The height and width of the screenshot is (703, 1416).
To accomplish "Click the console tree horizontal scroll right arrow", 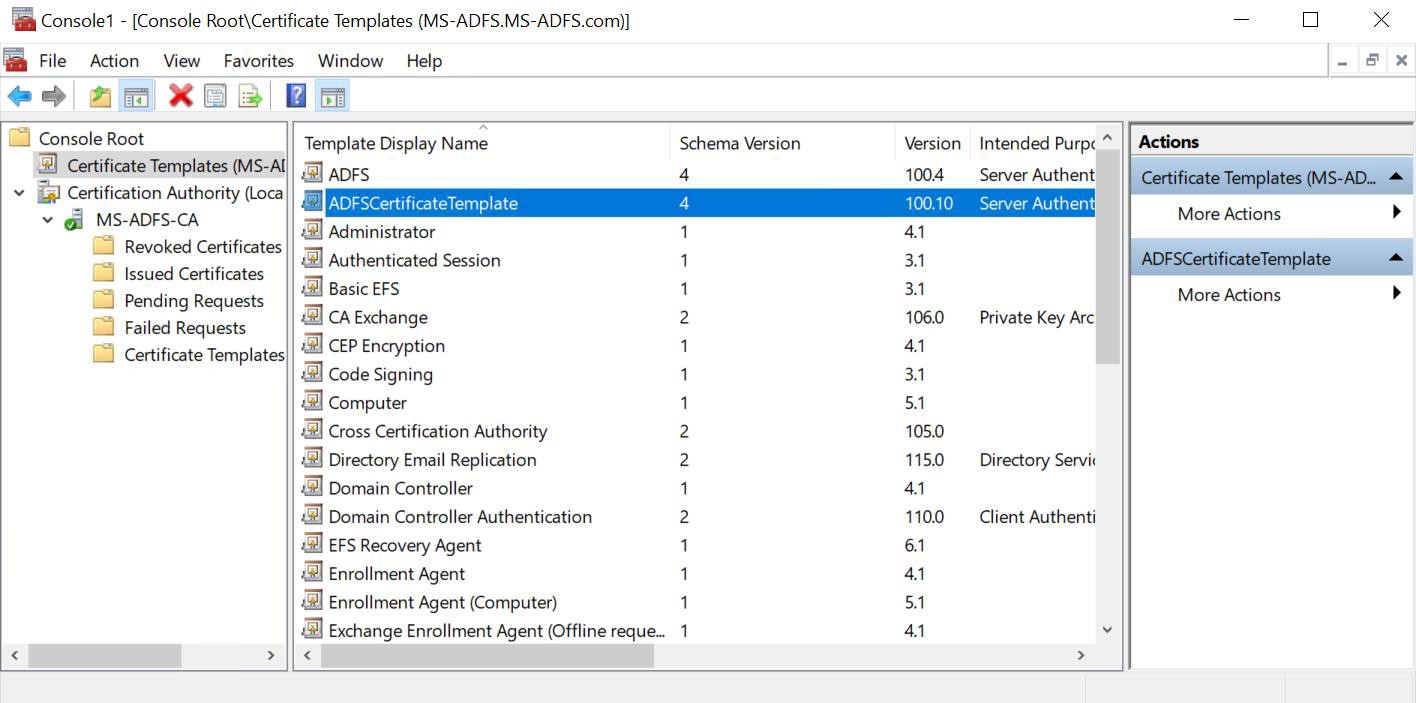I will [x=270, y=655].
